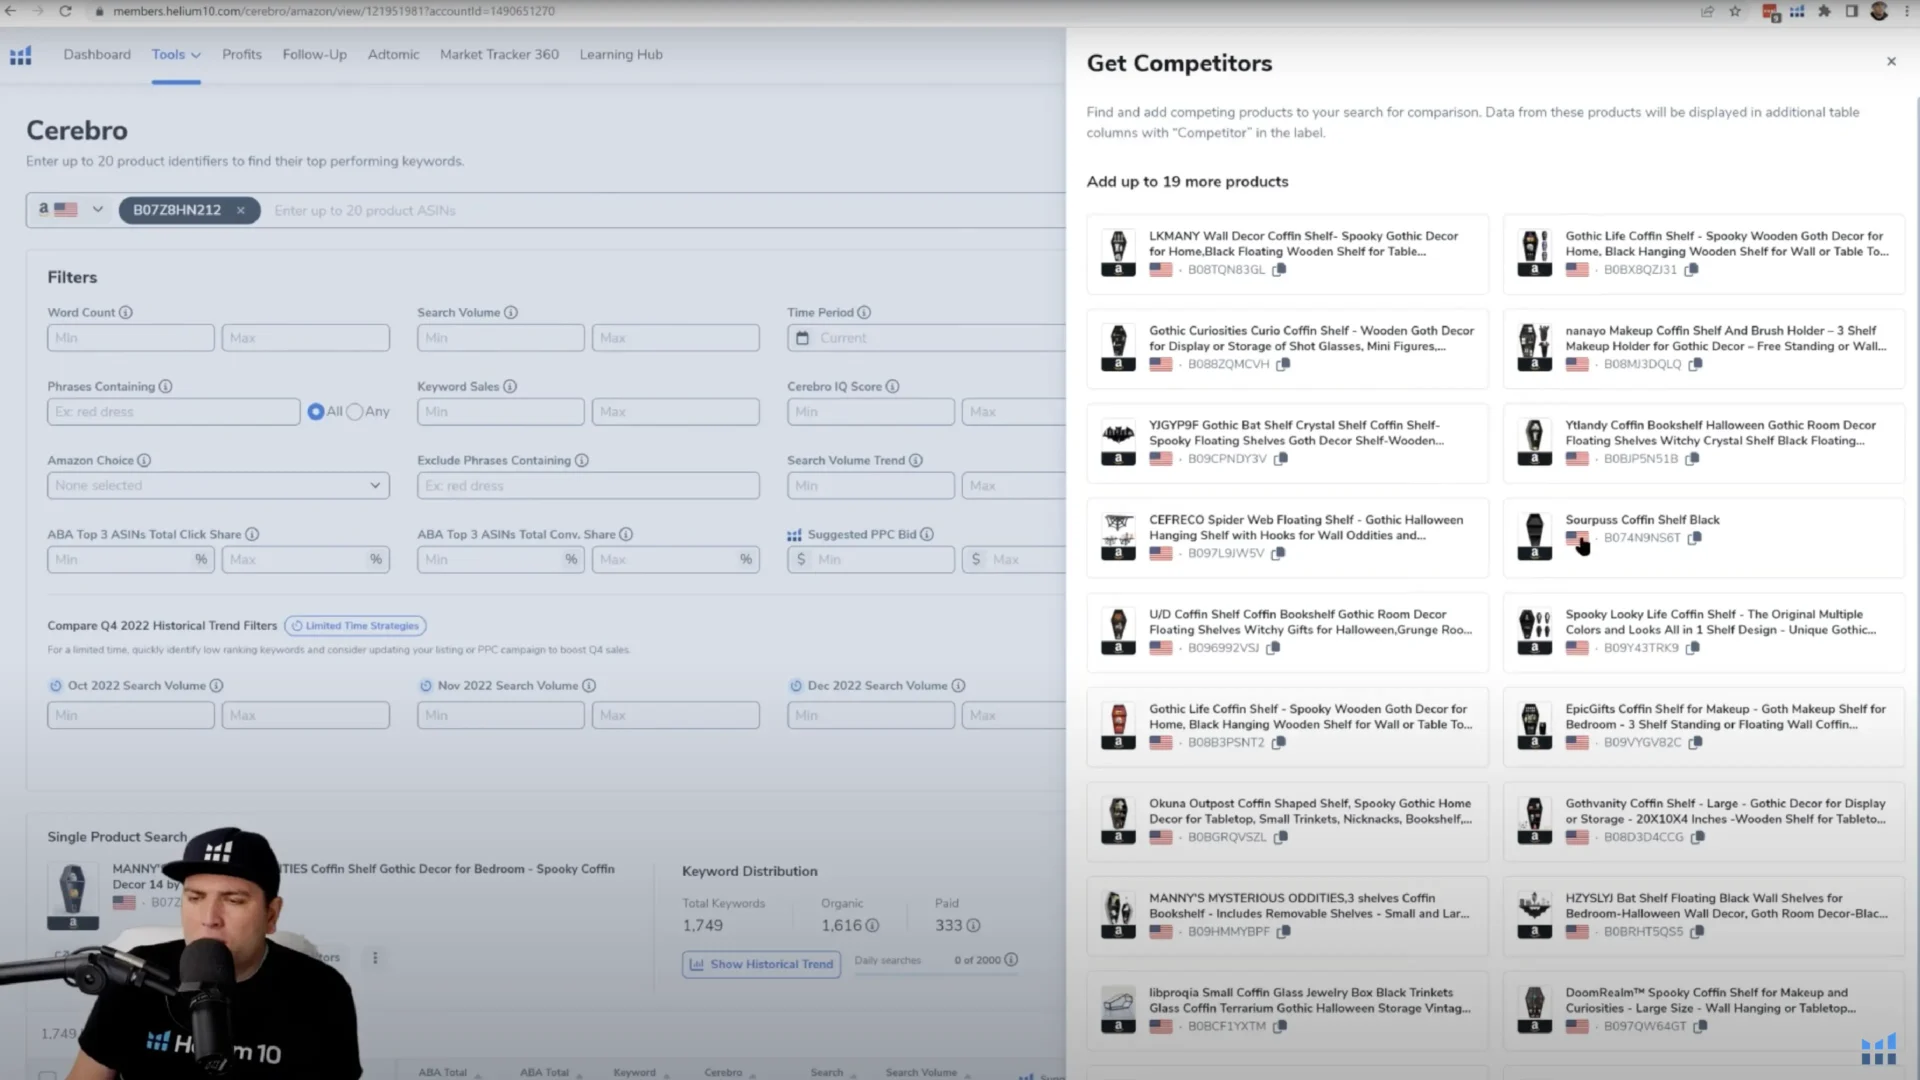Open the browser three-dot menu
Image resolution: width=1920 pixels, height=1080 pixels.
pyautogui.click(x=1906, y=11)
